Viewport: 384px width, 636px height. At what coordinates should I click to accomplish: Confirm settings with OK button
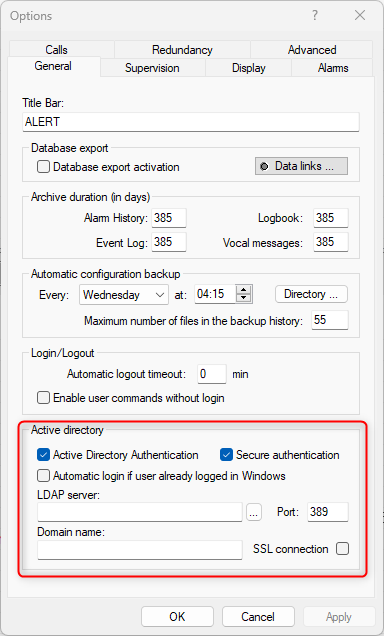click(x=177, y=617)
